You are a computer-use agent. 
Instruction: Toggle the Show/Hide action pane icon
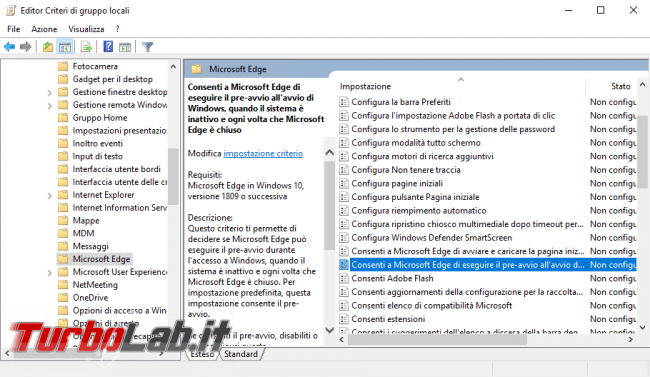coord(125,47)
